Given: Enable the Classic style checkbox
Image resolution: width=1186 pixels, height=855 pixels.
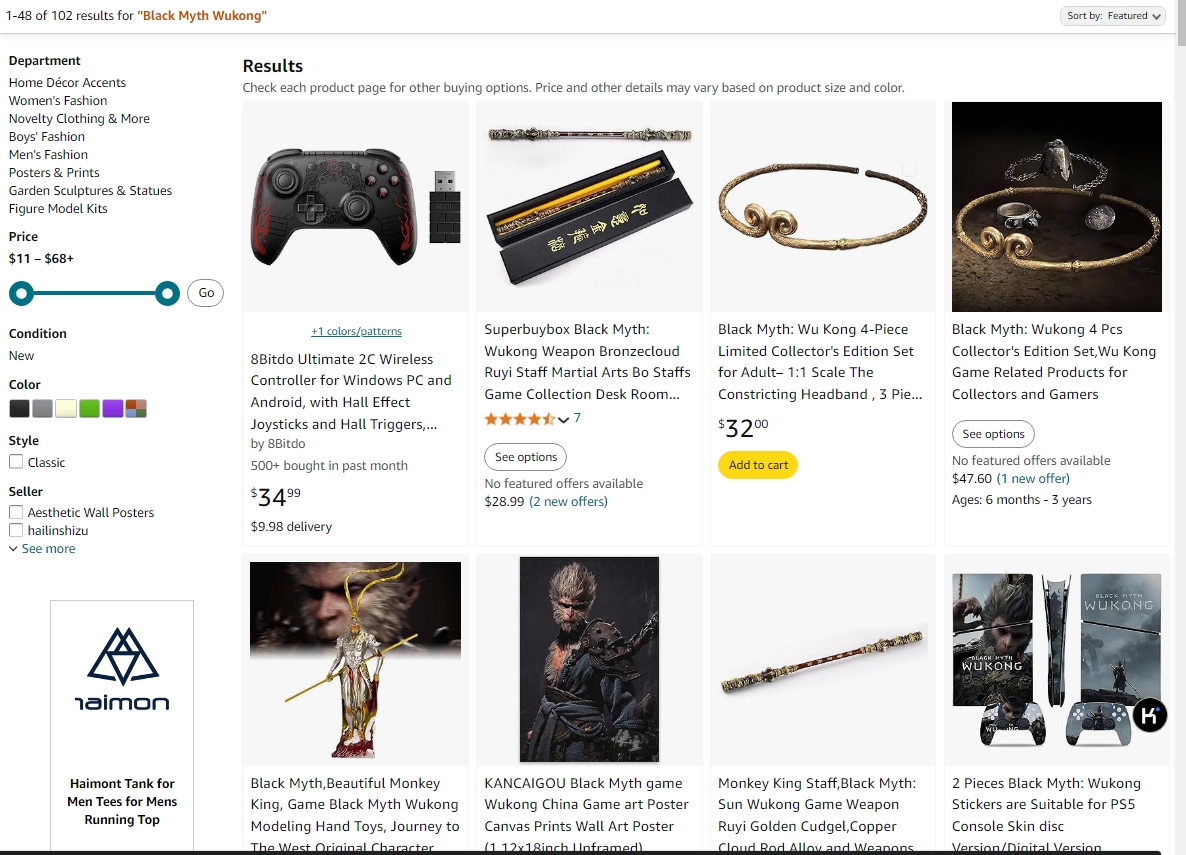Looking at the screenshot, I should click(16, 462).
